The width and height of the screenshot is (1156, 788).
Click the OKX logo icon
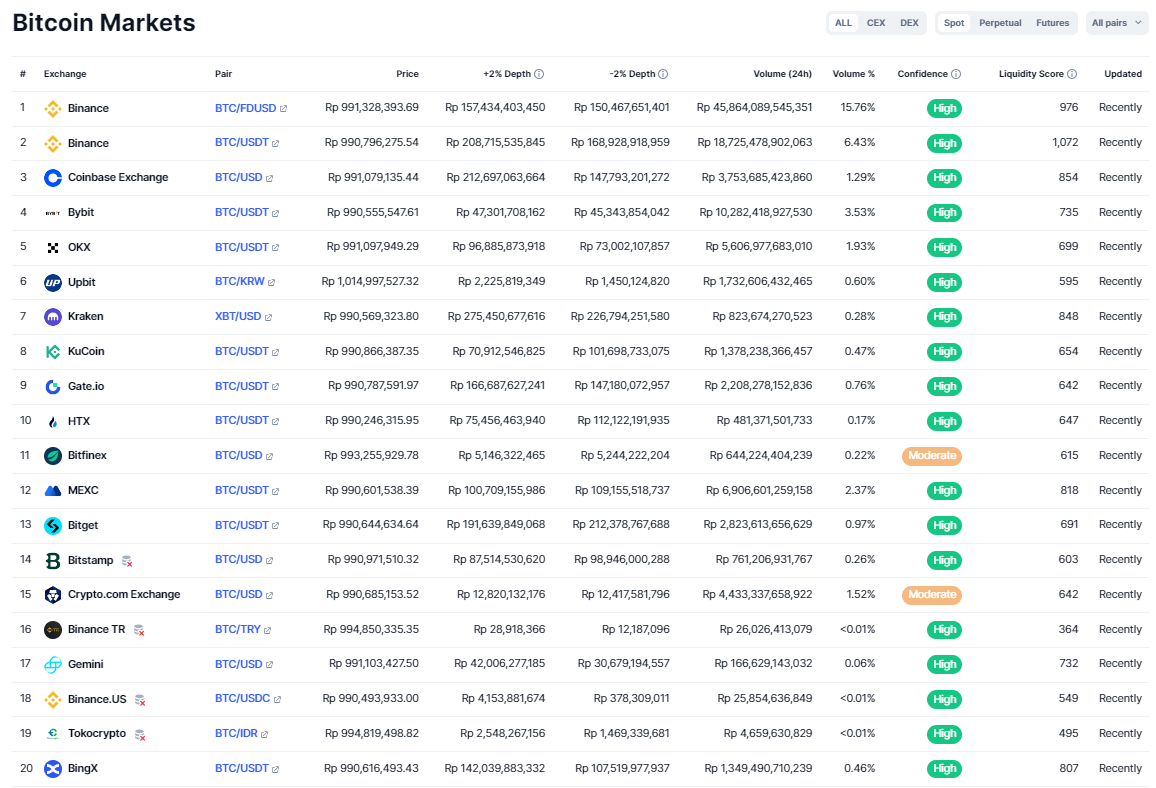coord(52,248)
